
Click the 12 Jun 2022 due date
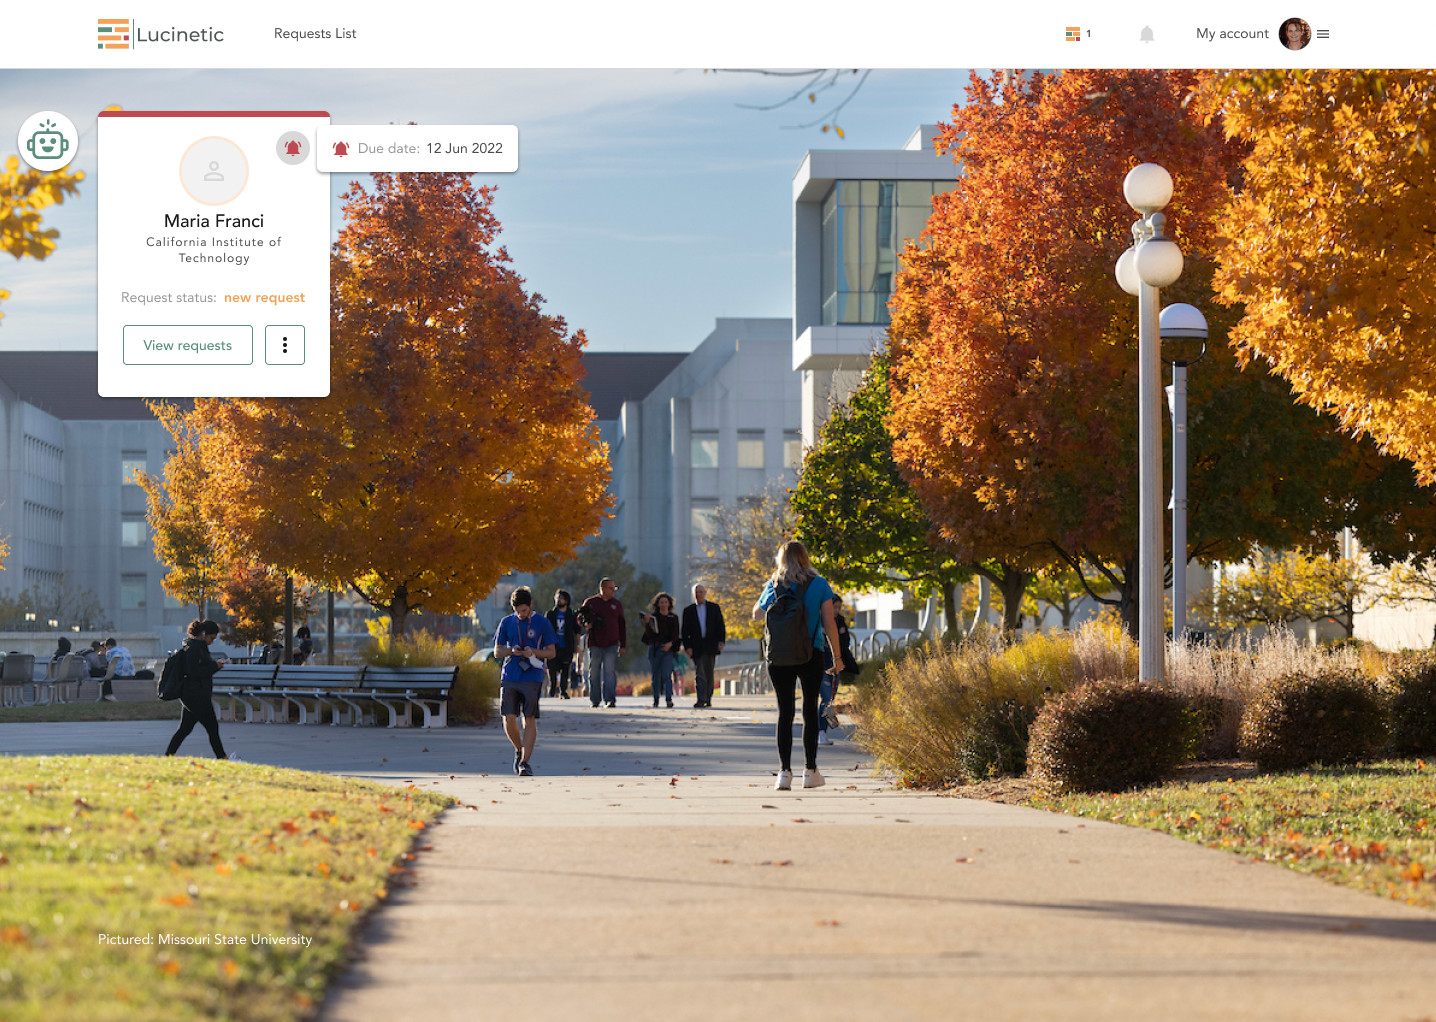coord(464,149)
